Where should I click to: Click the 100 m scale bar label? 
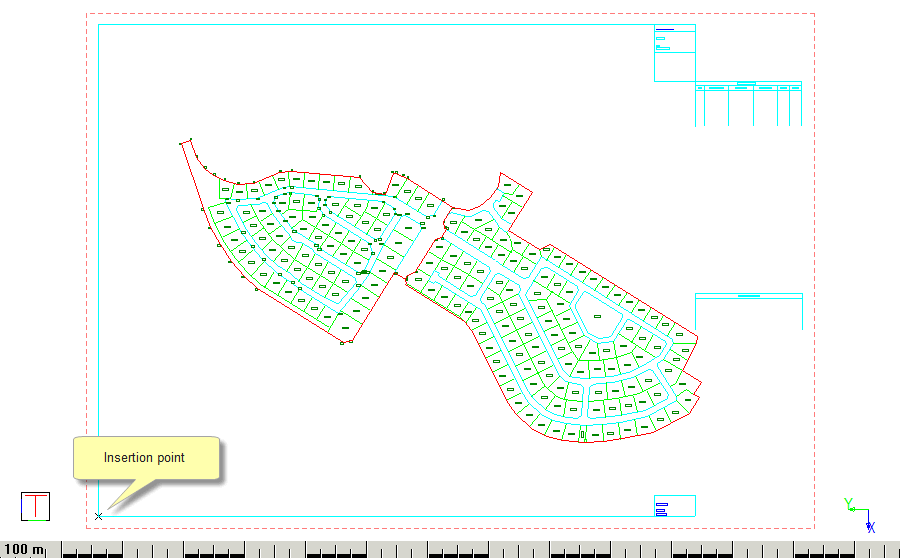(24, 549)
